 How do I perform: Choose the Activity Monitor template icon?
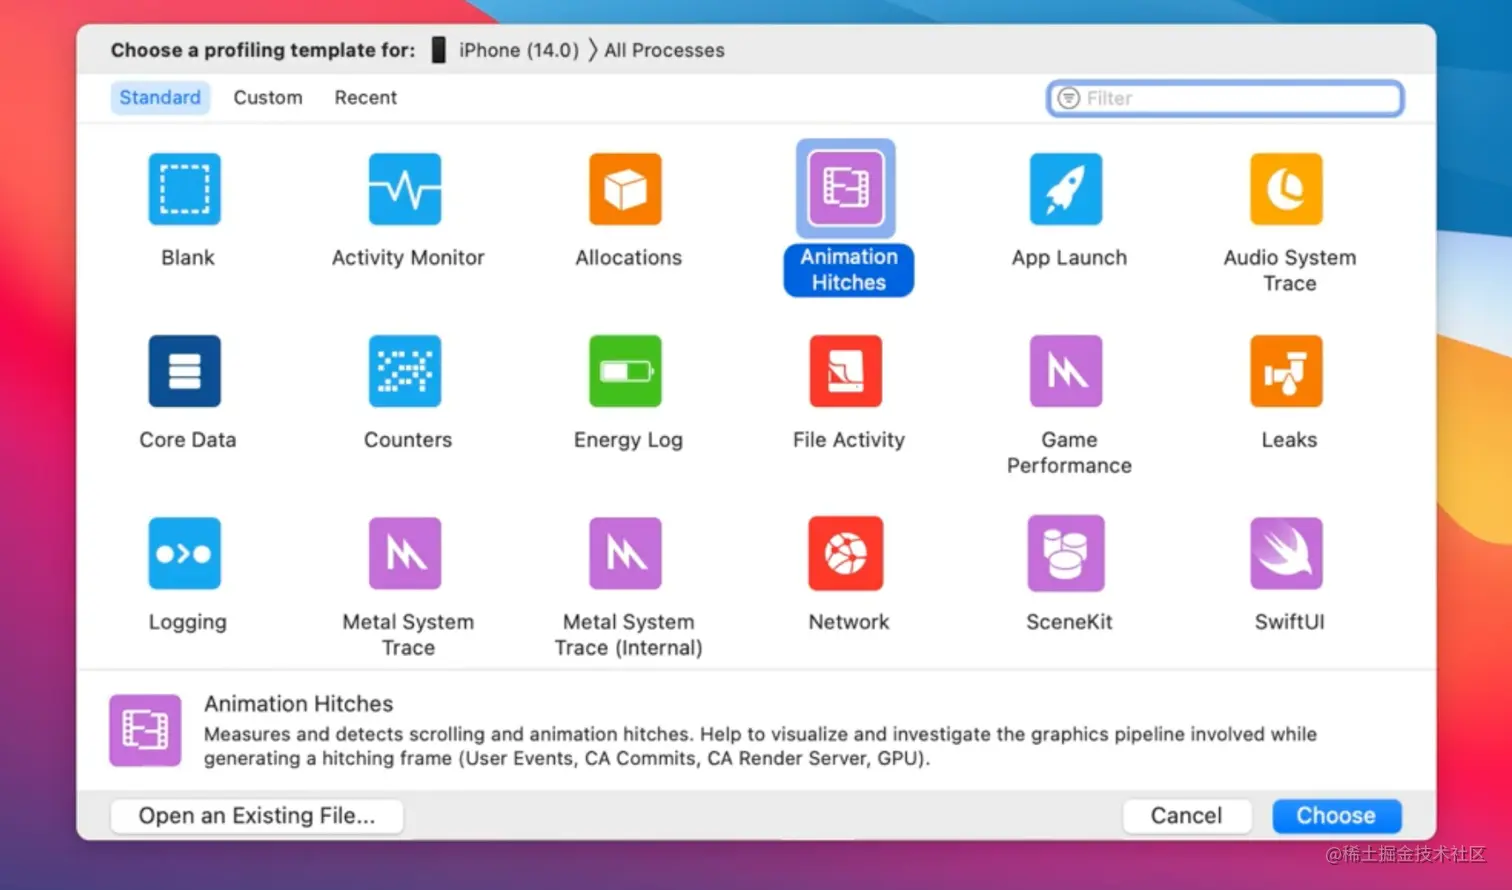(405, 189)
